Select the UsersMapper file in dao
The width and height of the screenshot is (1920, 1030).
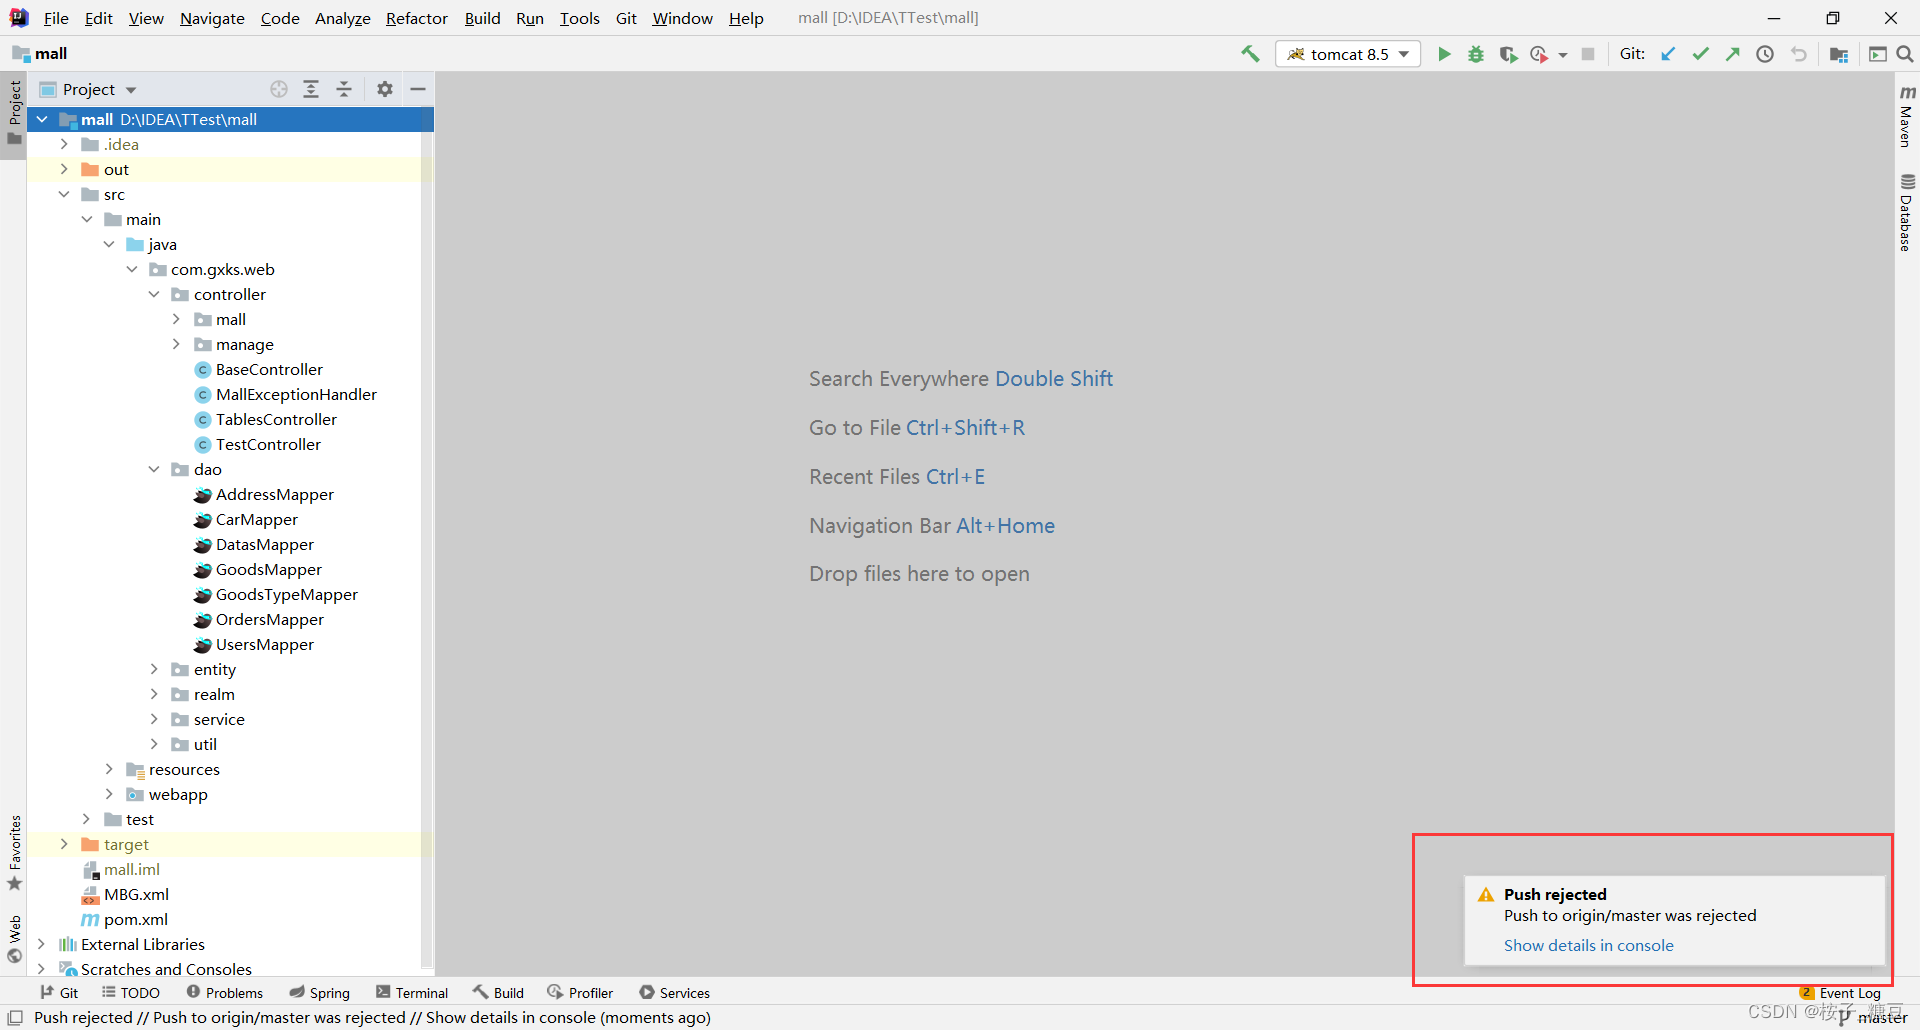(x=265, y=644)
